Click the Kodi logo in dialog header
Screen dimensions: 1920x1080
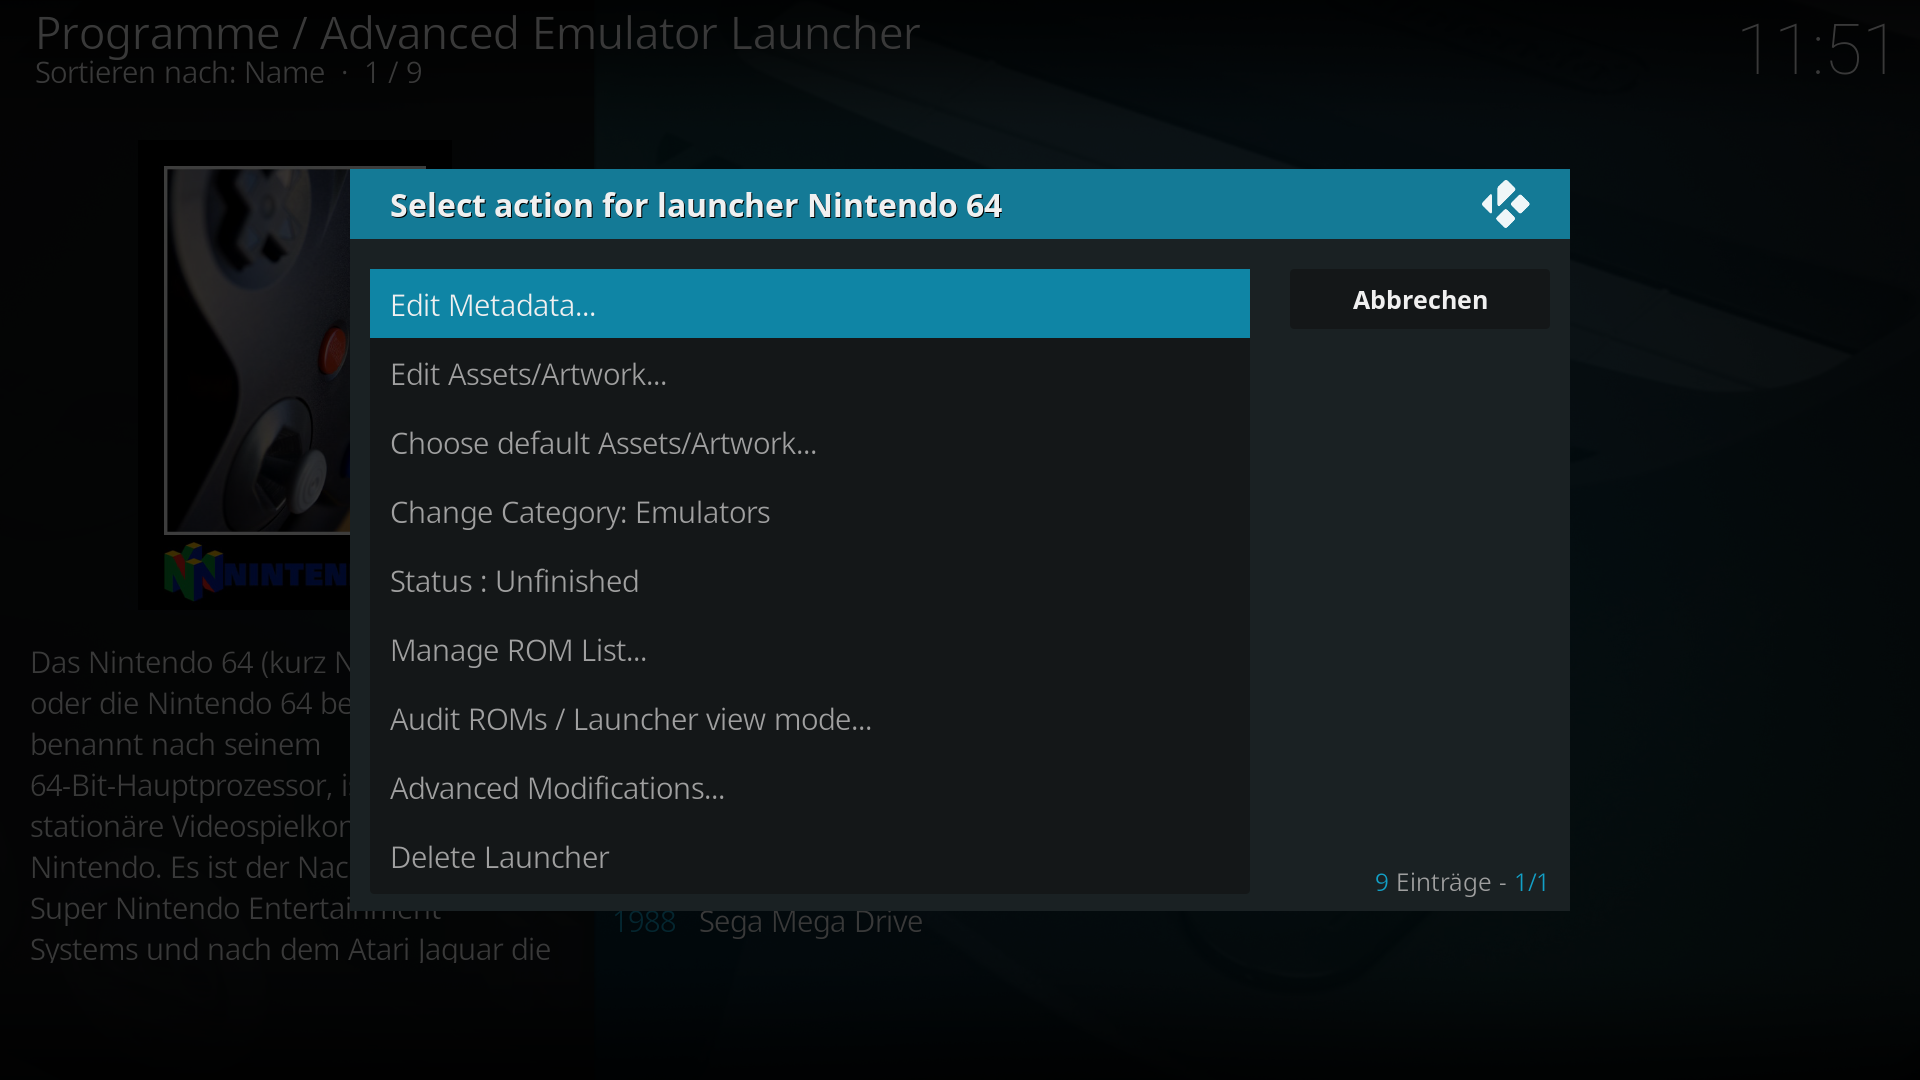1505,204
